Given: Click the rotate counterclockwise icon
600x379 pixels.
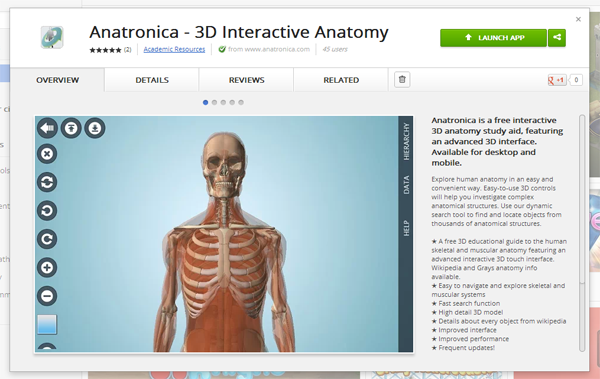Looking at the screenshot, I should tap(47, 211).
